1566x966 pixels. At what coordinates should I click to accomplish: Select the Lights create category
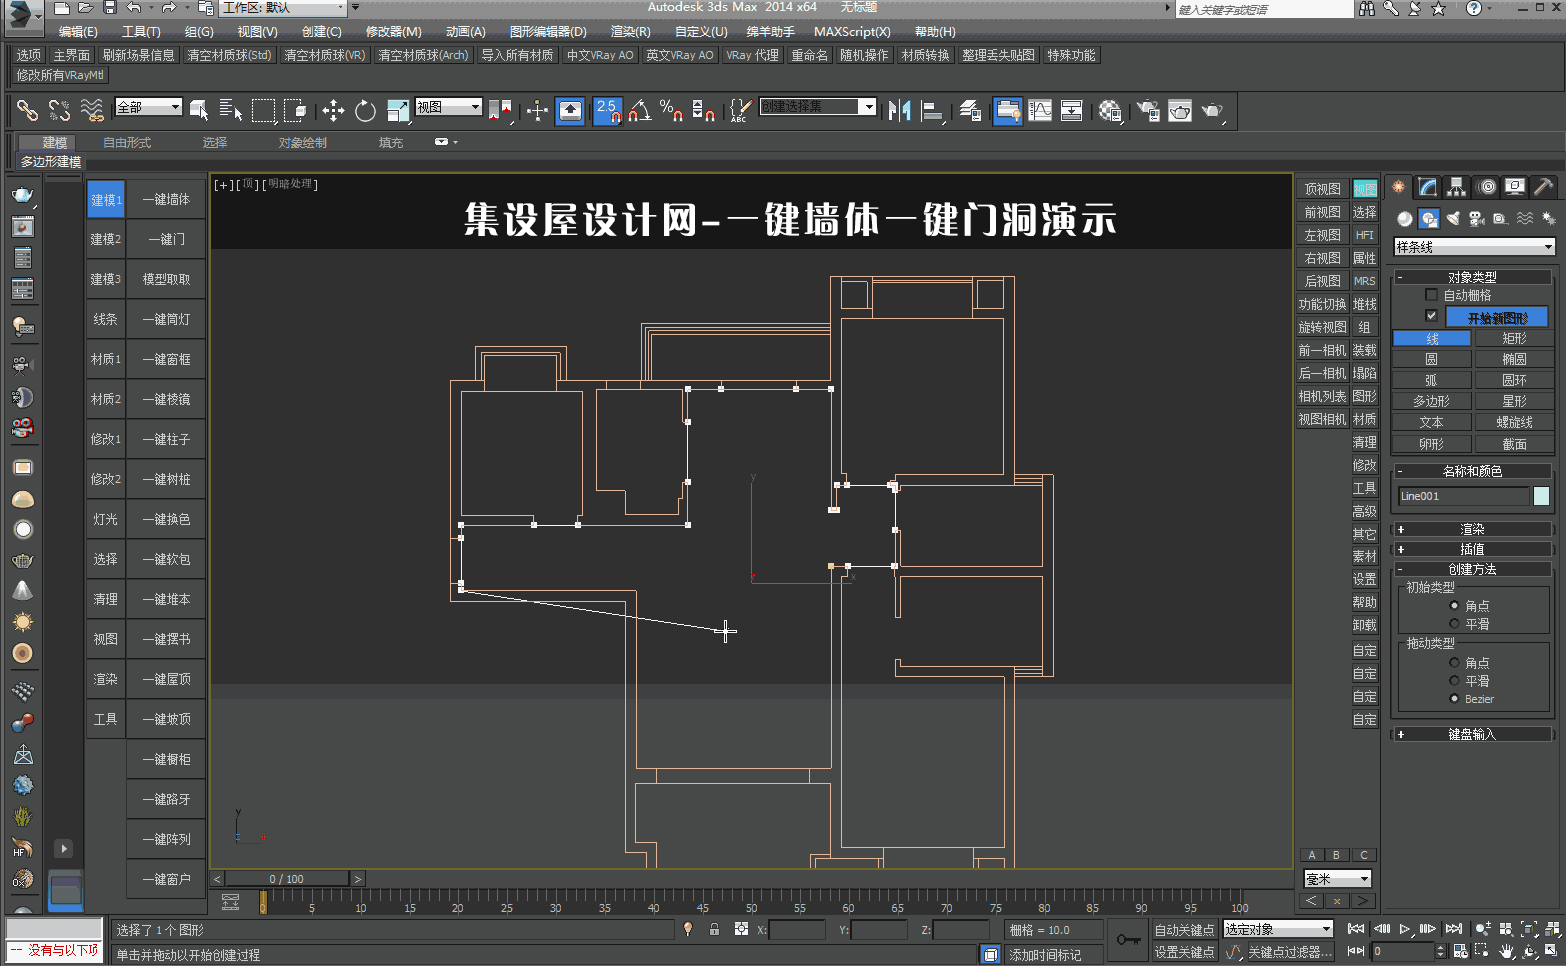coord(1453,218)
